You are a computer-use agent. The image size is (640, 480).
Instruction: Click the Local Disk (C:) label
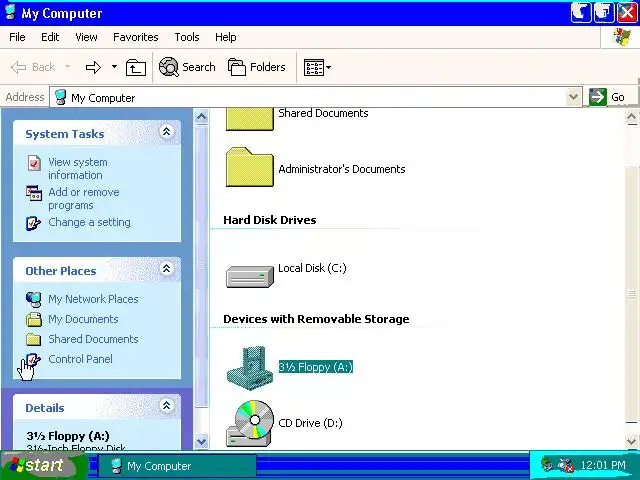point(312,268)
